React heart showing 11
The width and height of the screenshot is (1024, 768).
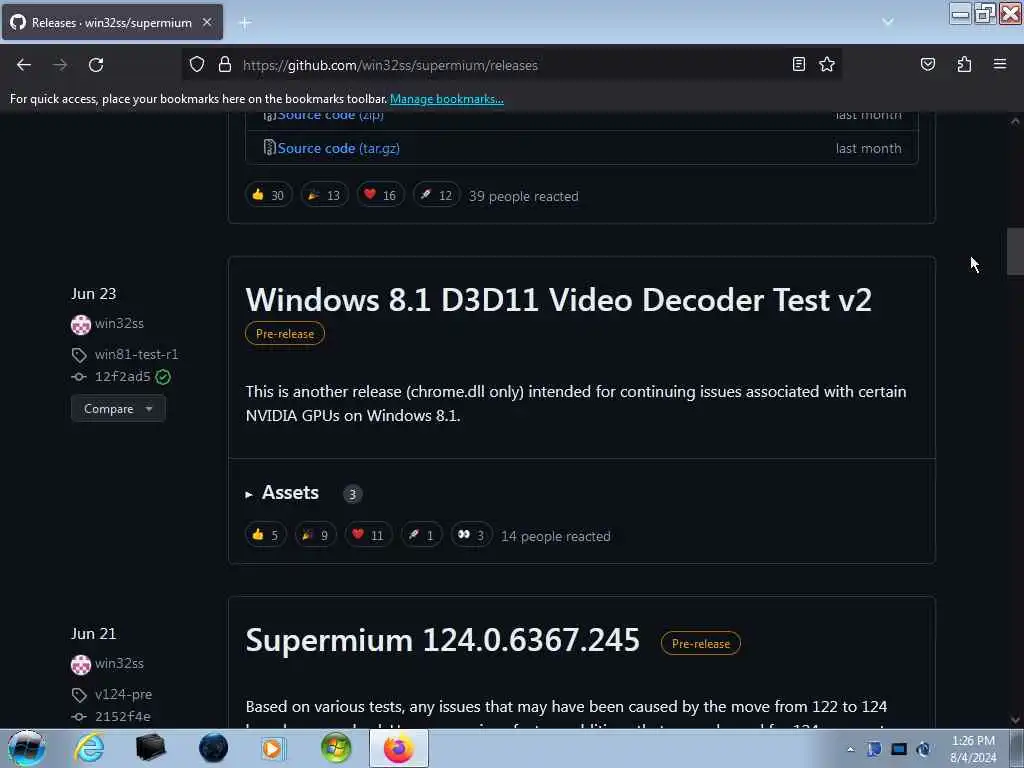point(368,535)
